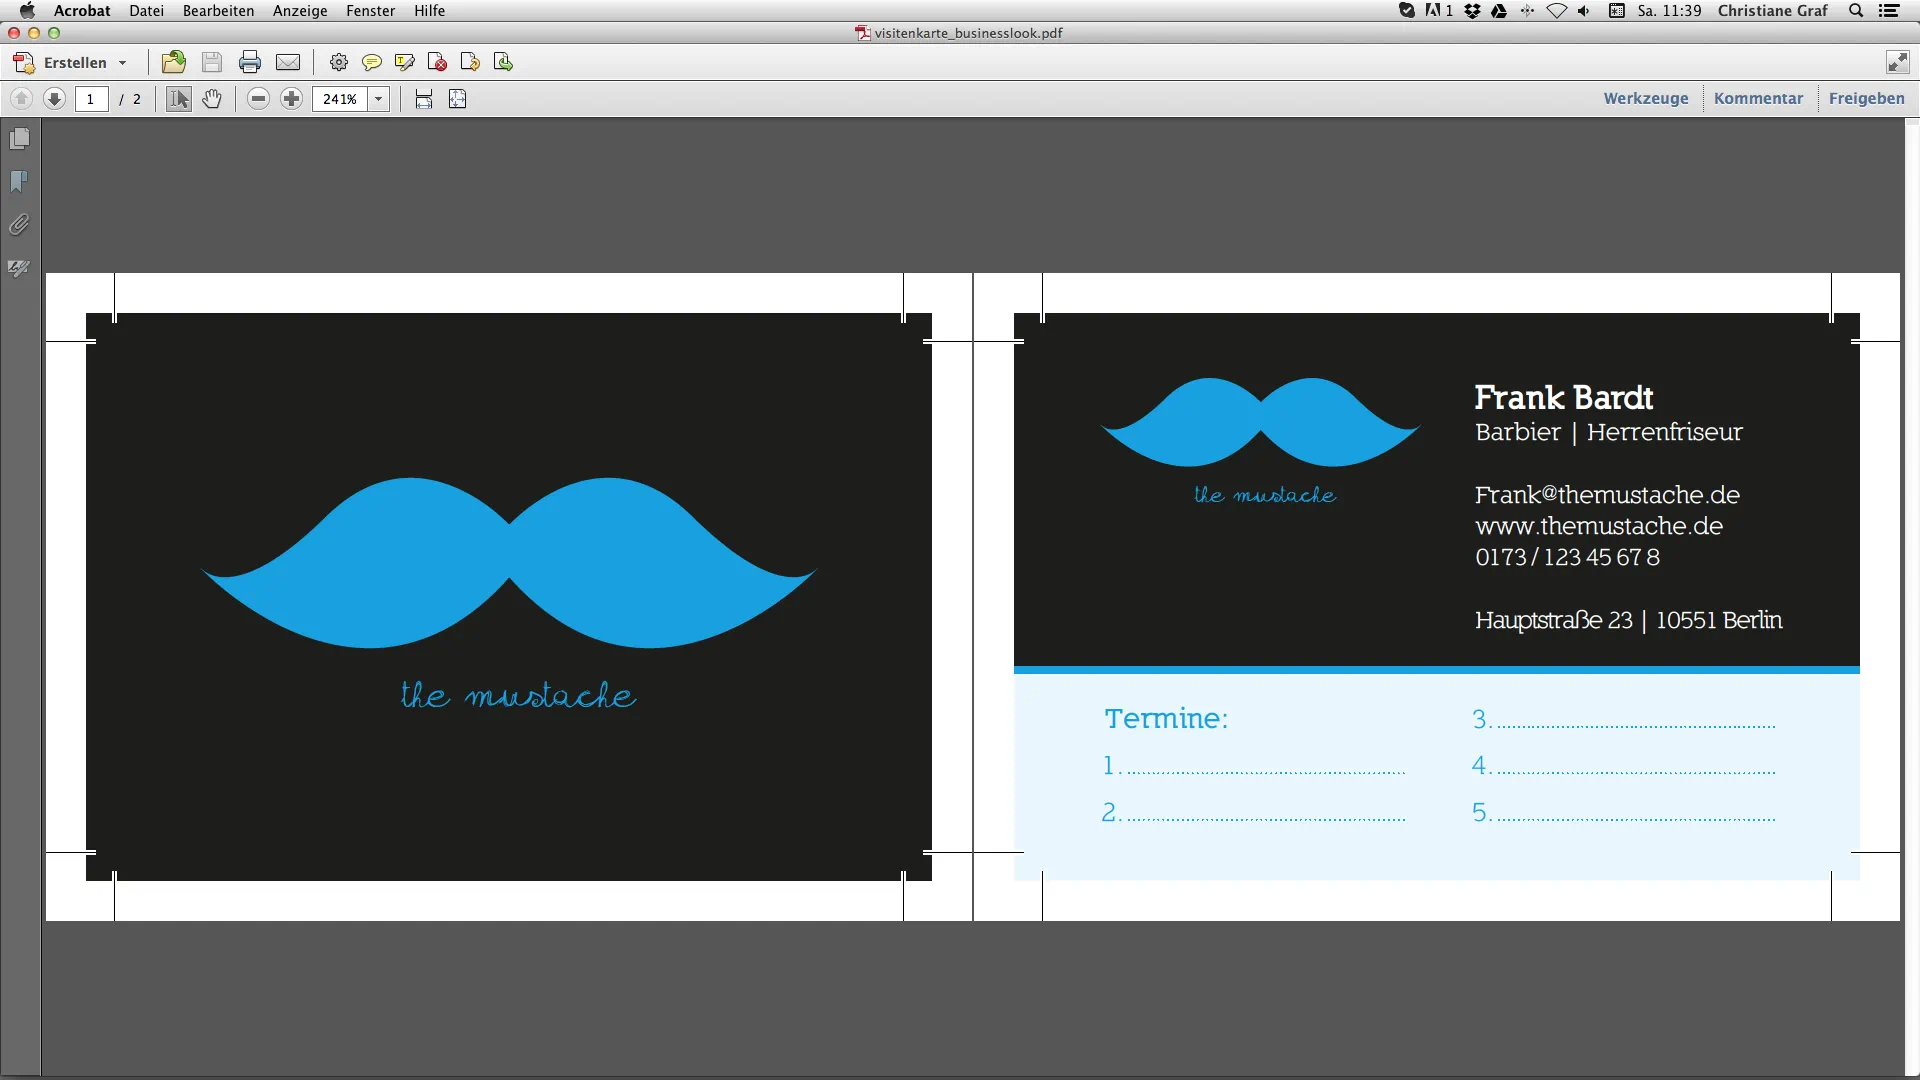This screenshot has height=1080, width=1920.
Task: Open the zoom percentage dropdown arrow
Action: point(378,99)
